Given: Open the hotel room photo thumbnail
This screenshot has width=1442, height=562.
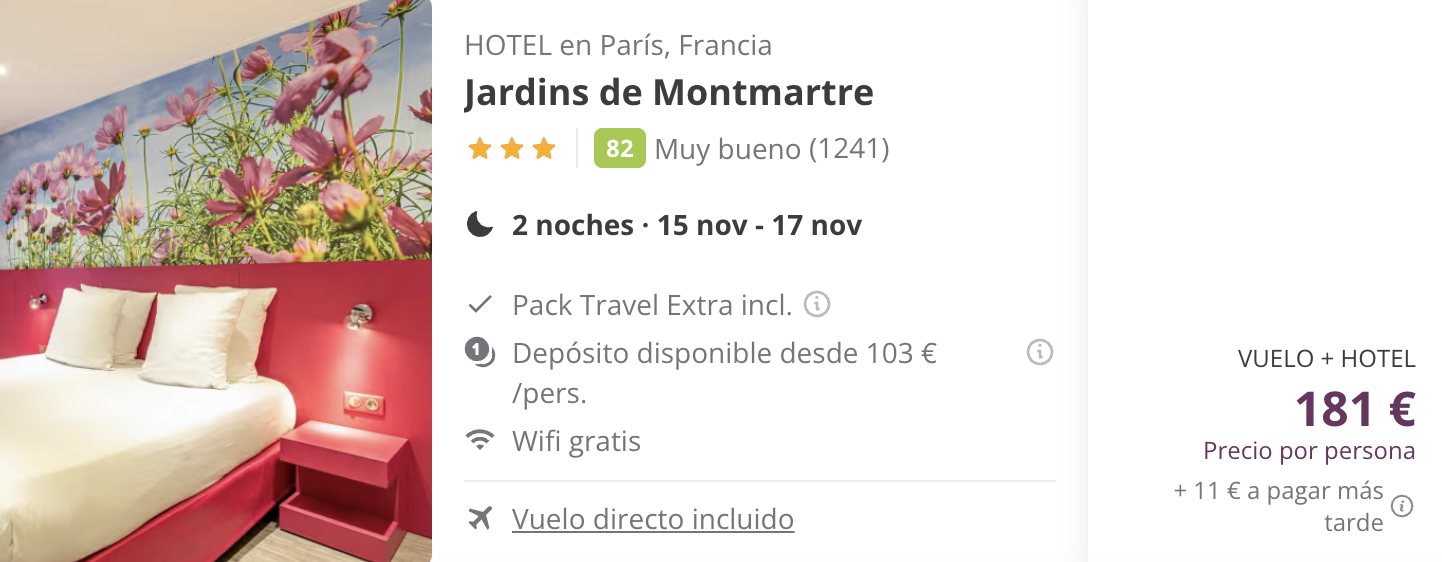Looking at the screenshot, I should coord(216,281).
